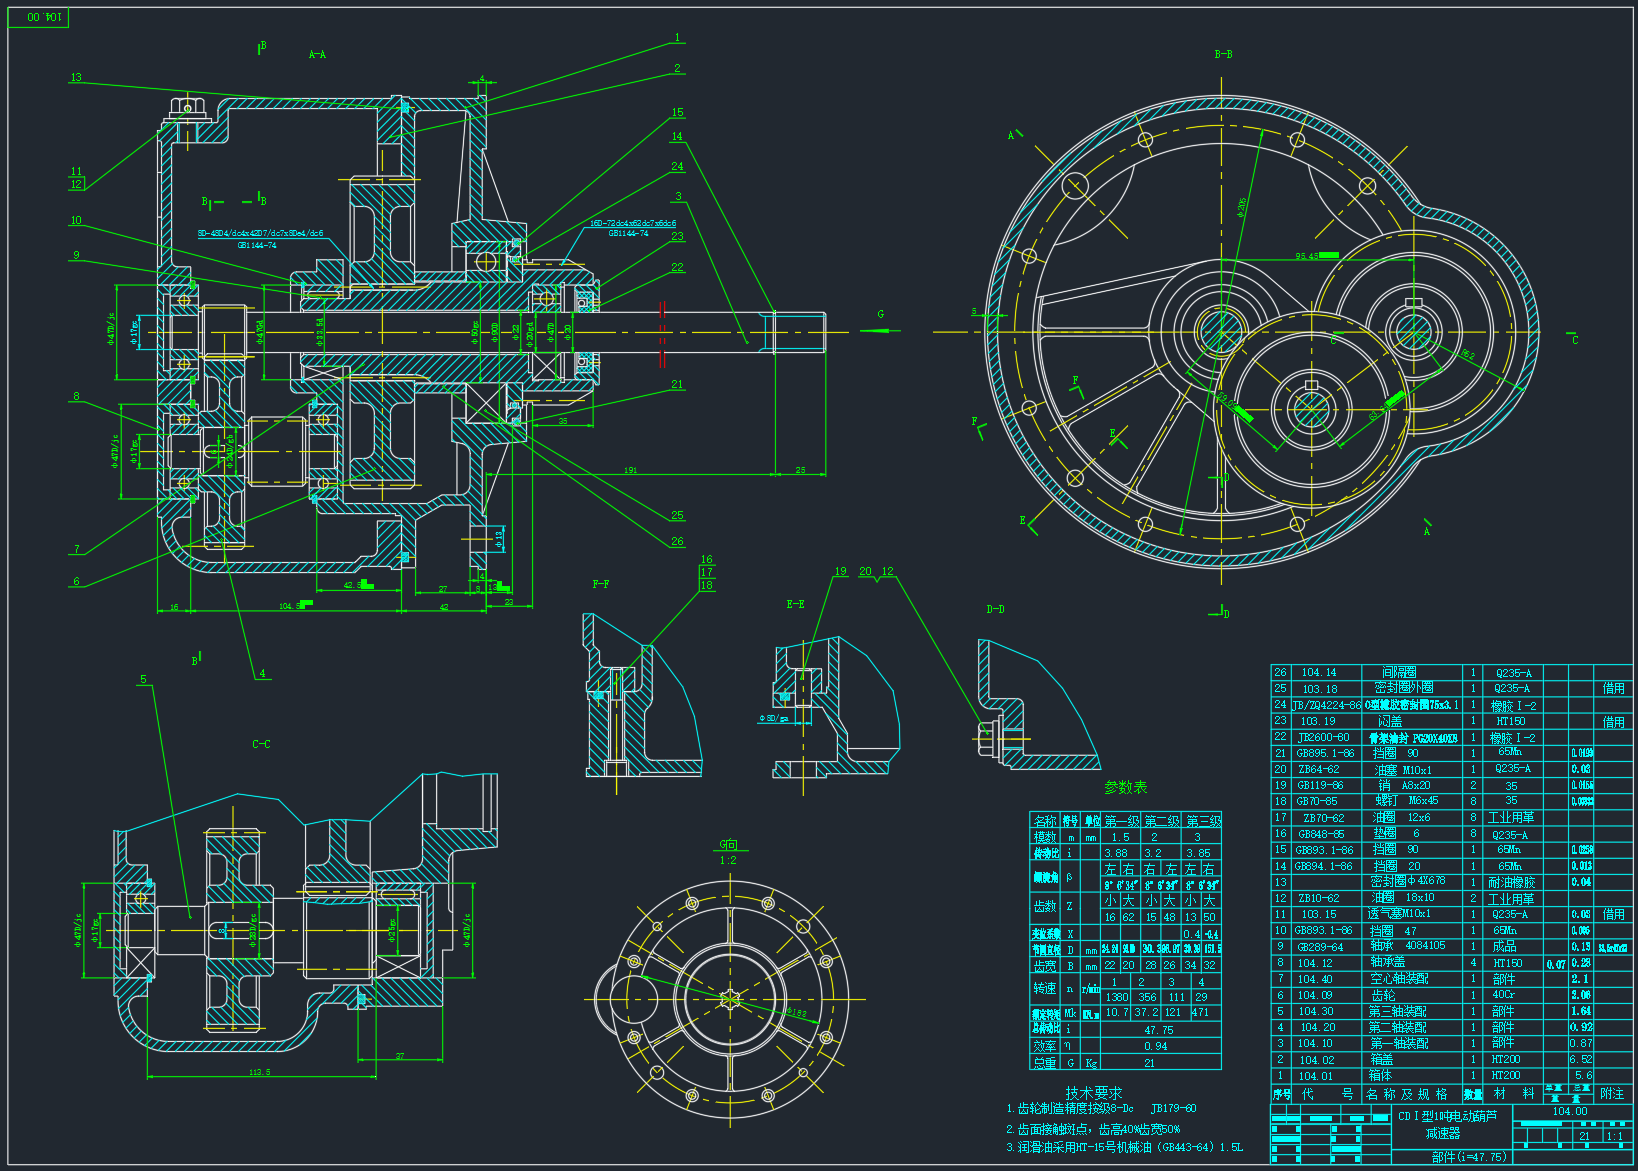
Task: Select standard GB119-86 in the parts list
Action: [1320, 785]
